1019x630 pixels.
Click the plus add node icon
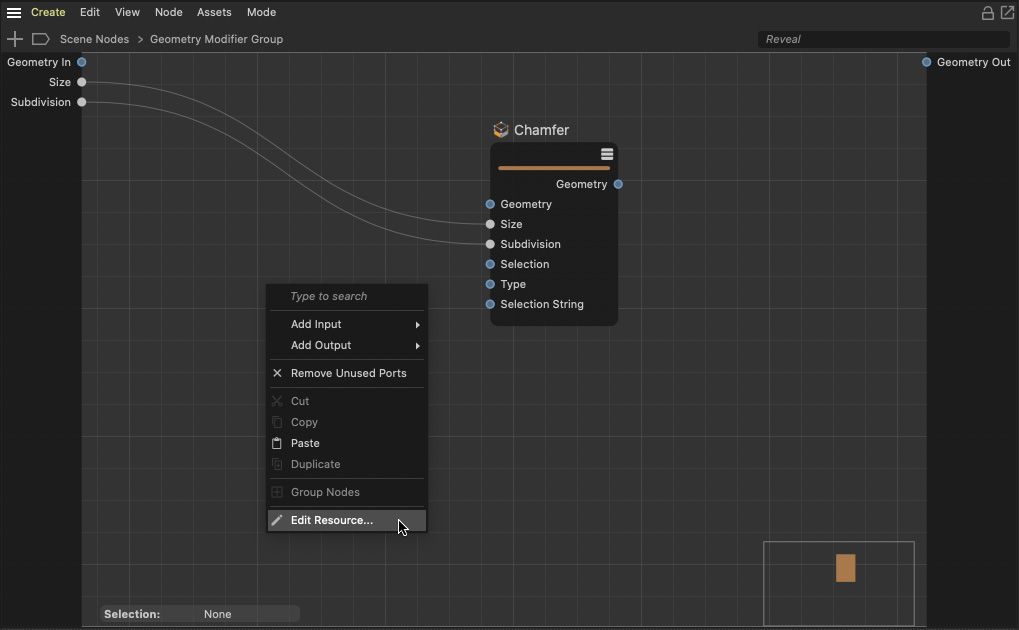pos(15,39)
